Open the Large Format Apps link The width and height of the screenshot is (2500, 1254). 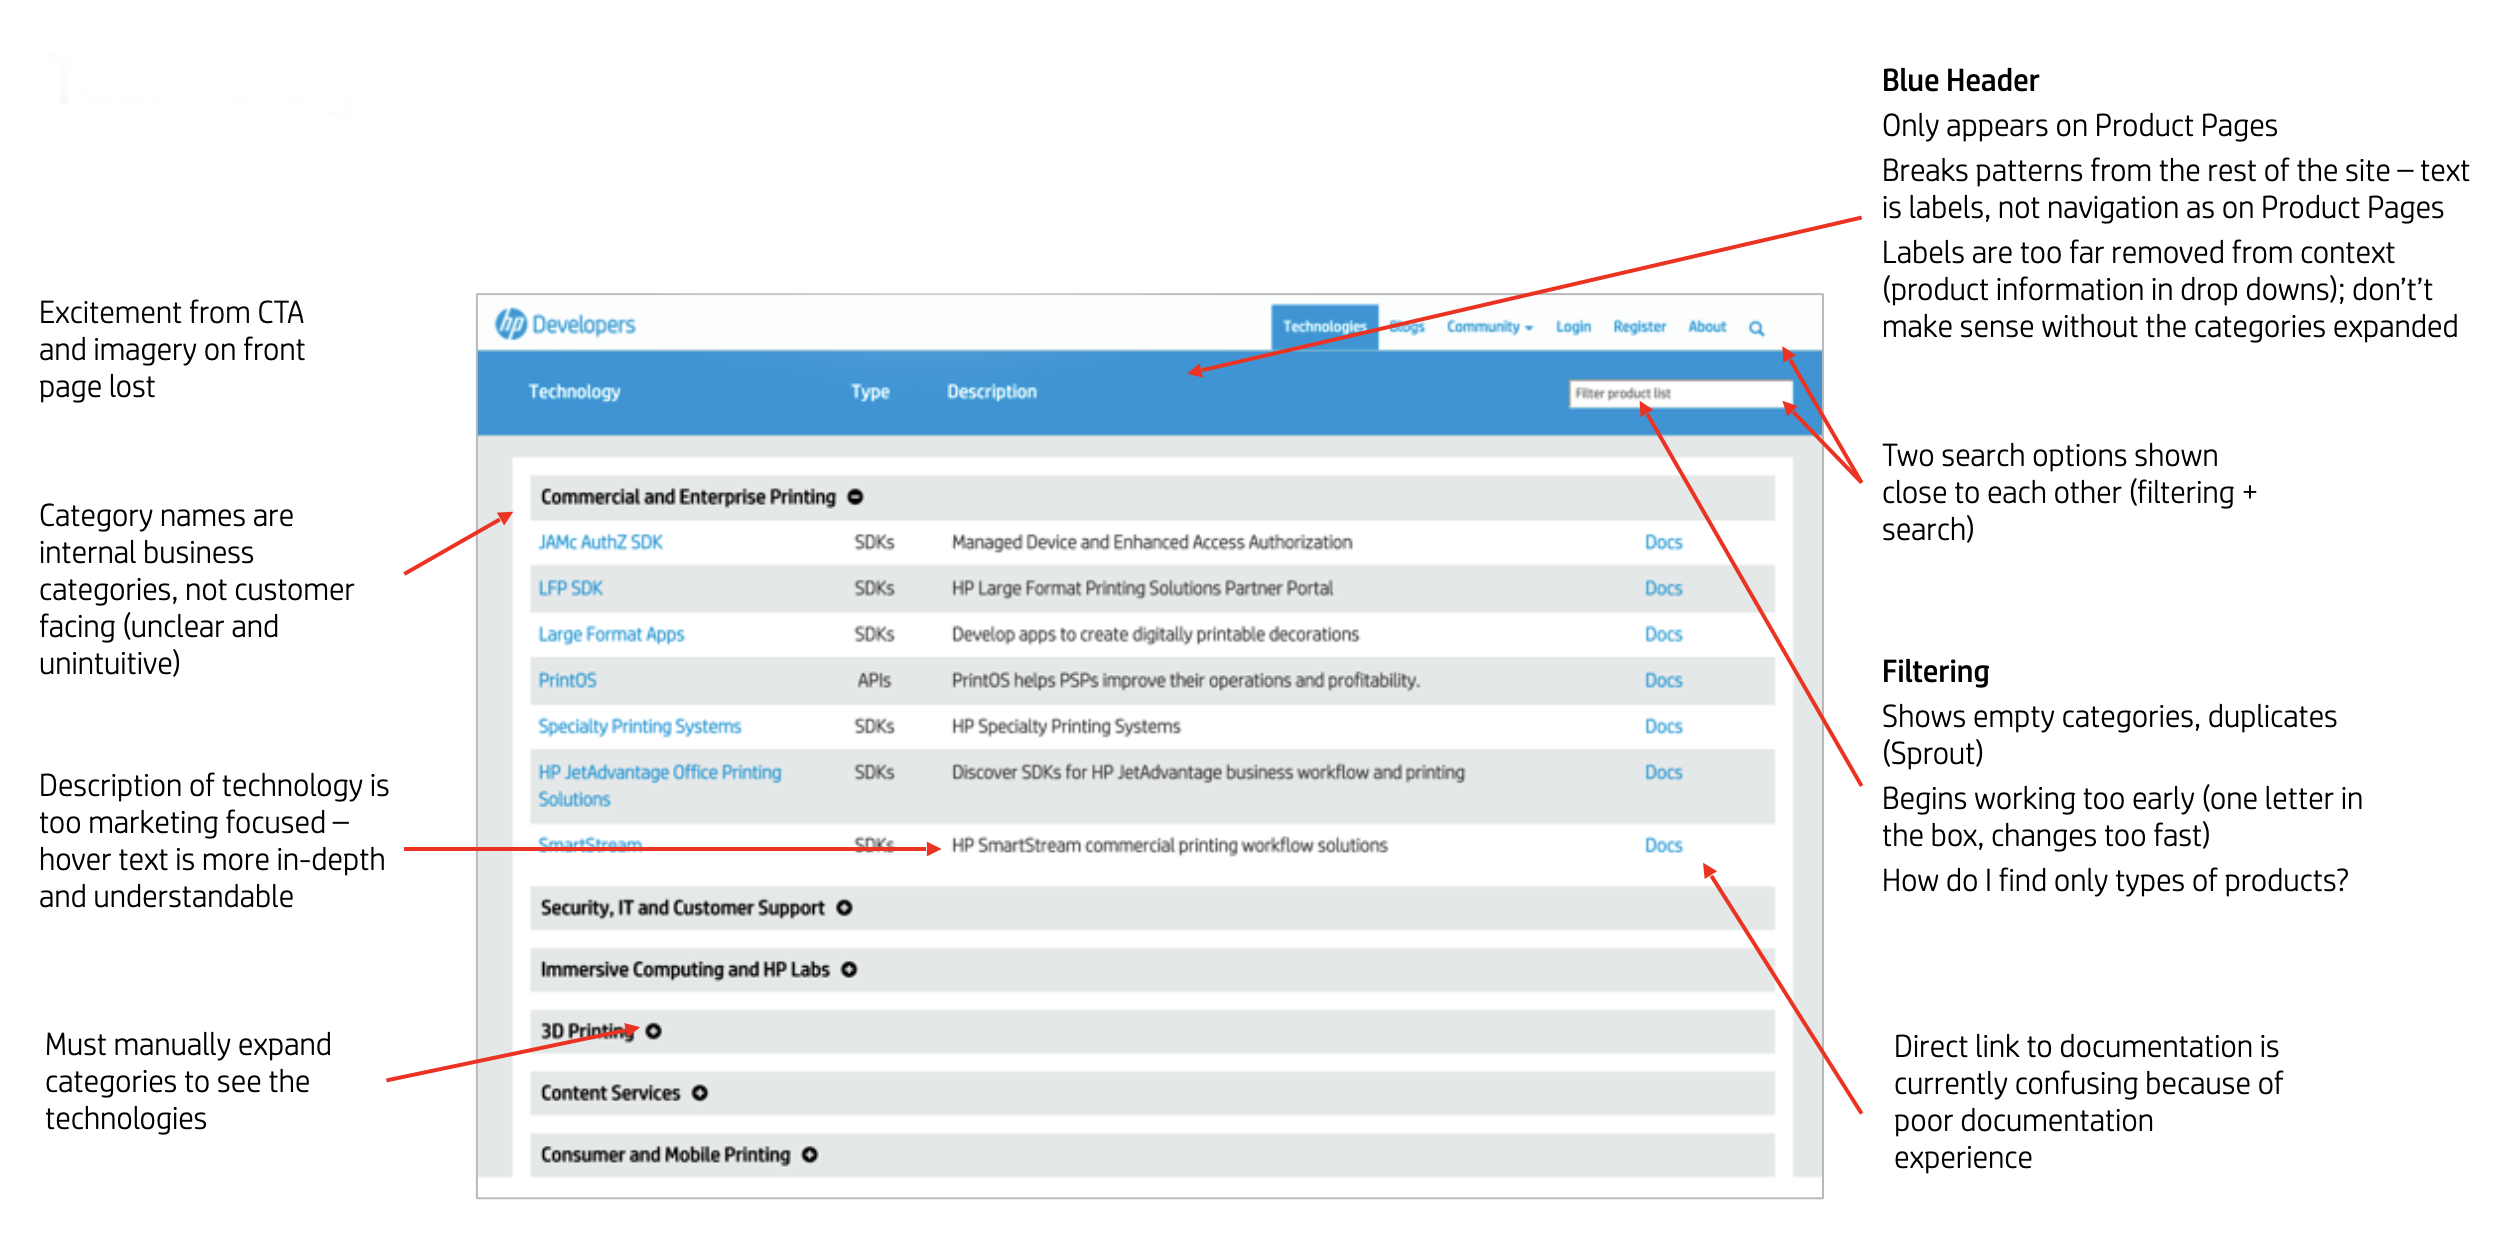pos(611,634)
